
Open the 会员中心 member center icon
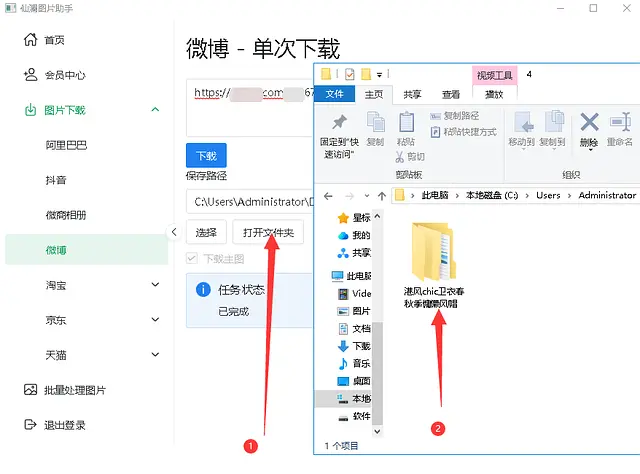(31, 75)
